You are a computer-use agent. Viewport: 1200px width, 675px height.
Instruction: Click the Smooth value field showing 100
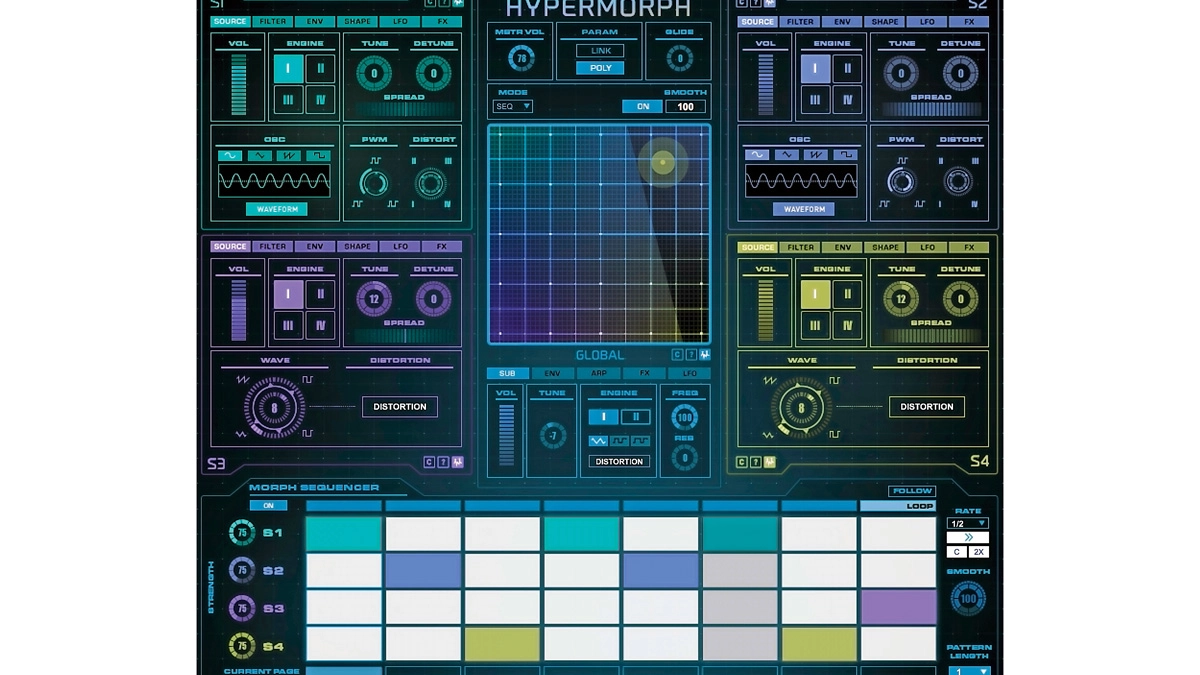point(685,106)
